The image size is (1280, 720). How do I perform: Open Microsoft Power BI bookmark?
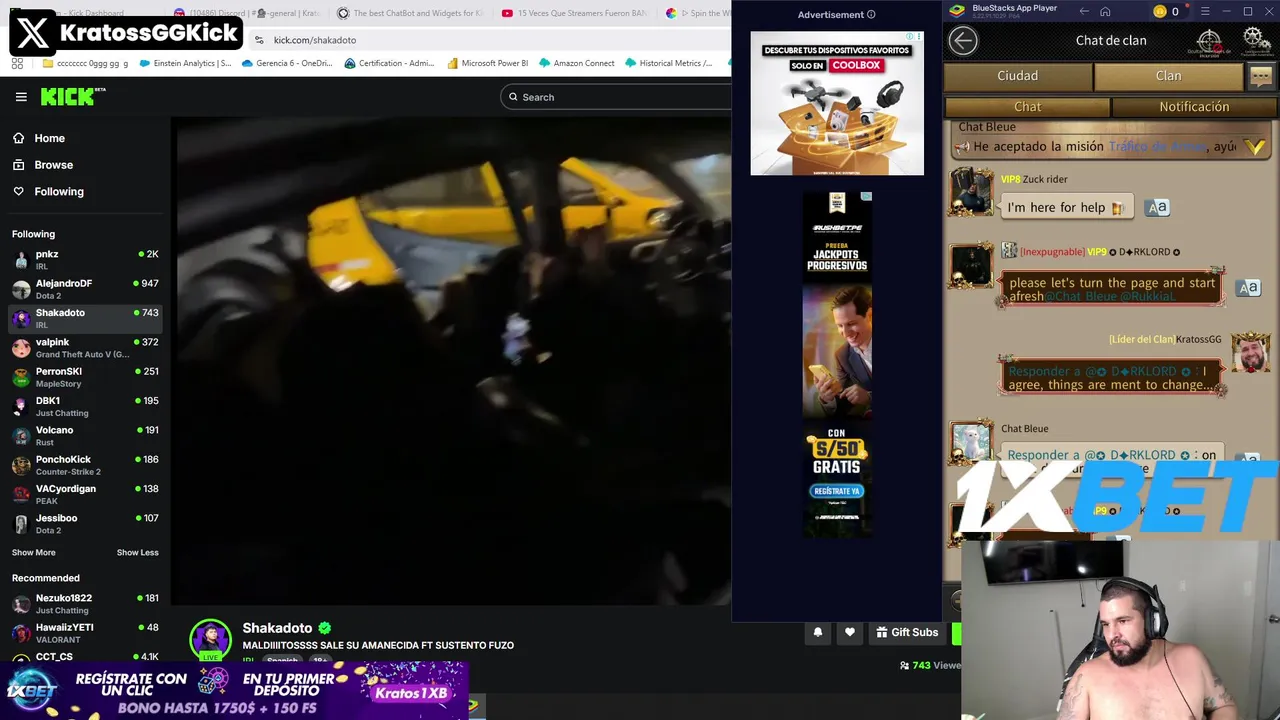(487, 63)
